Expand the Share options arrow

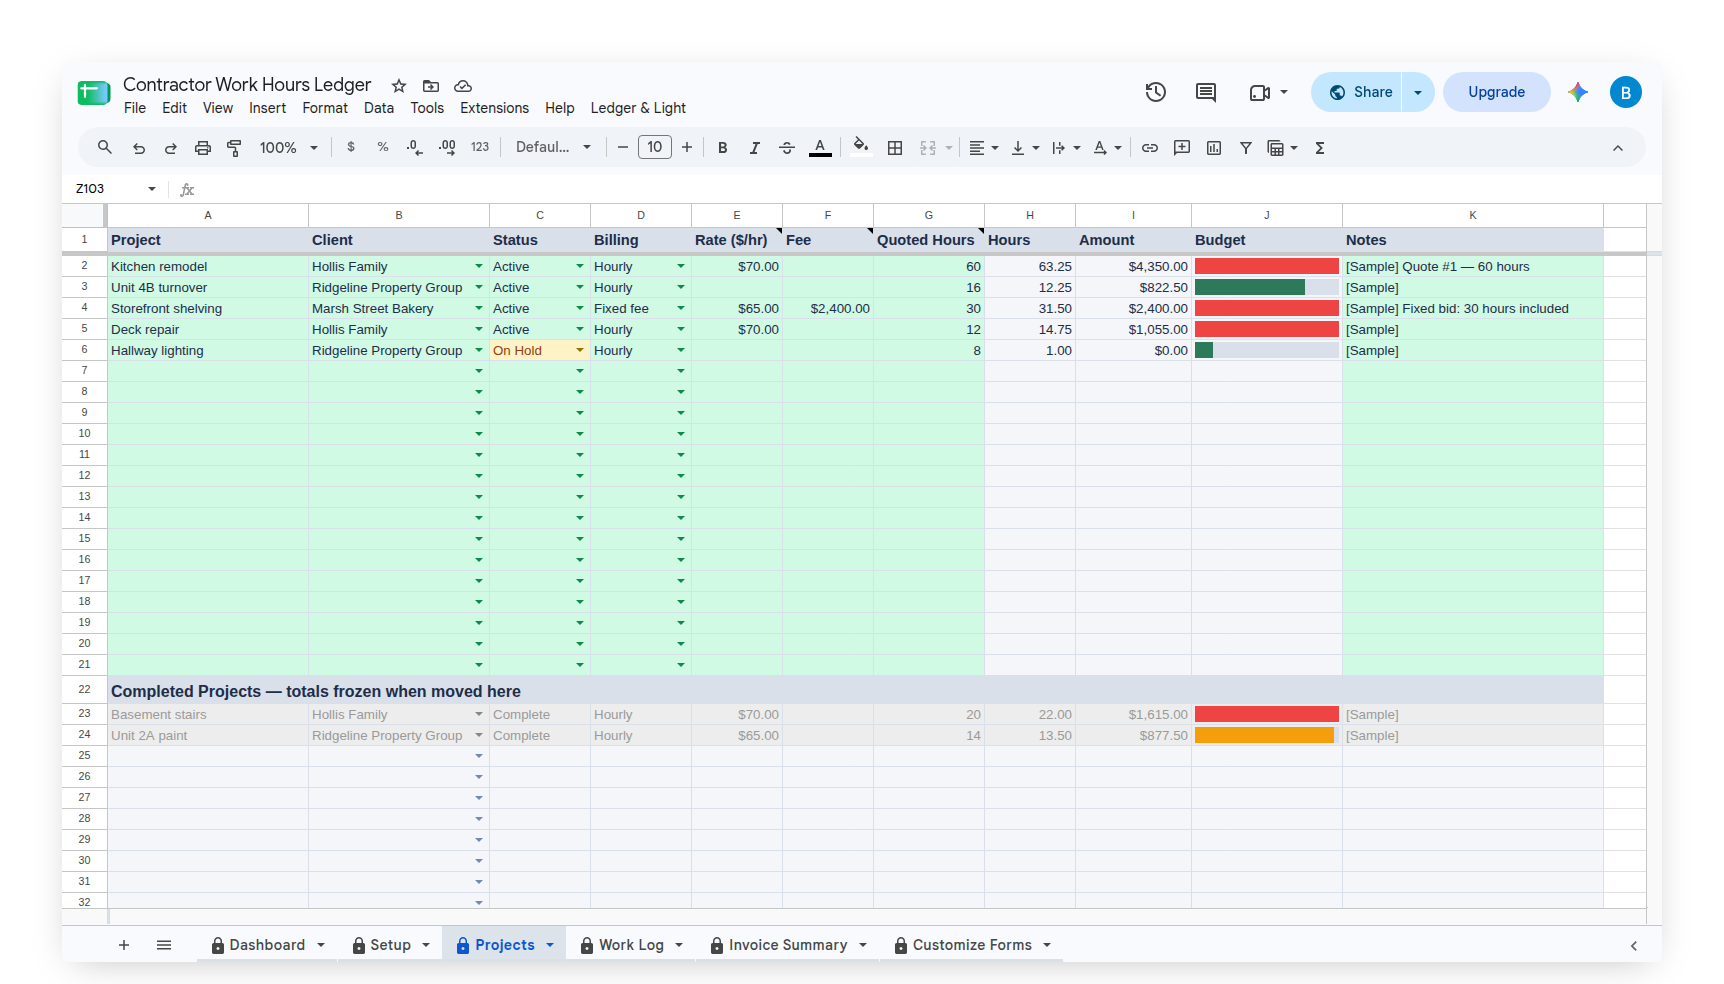1418,92
